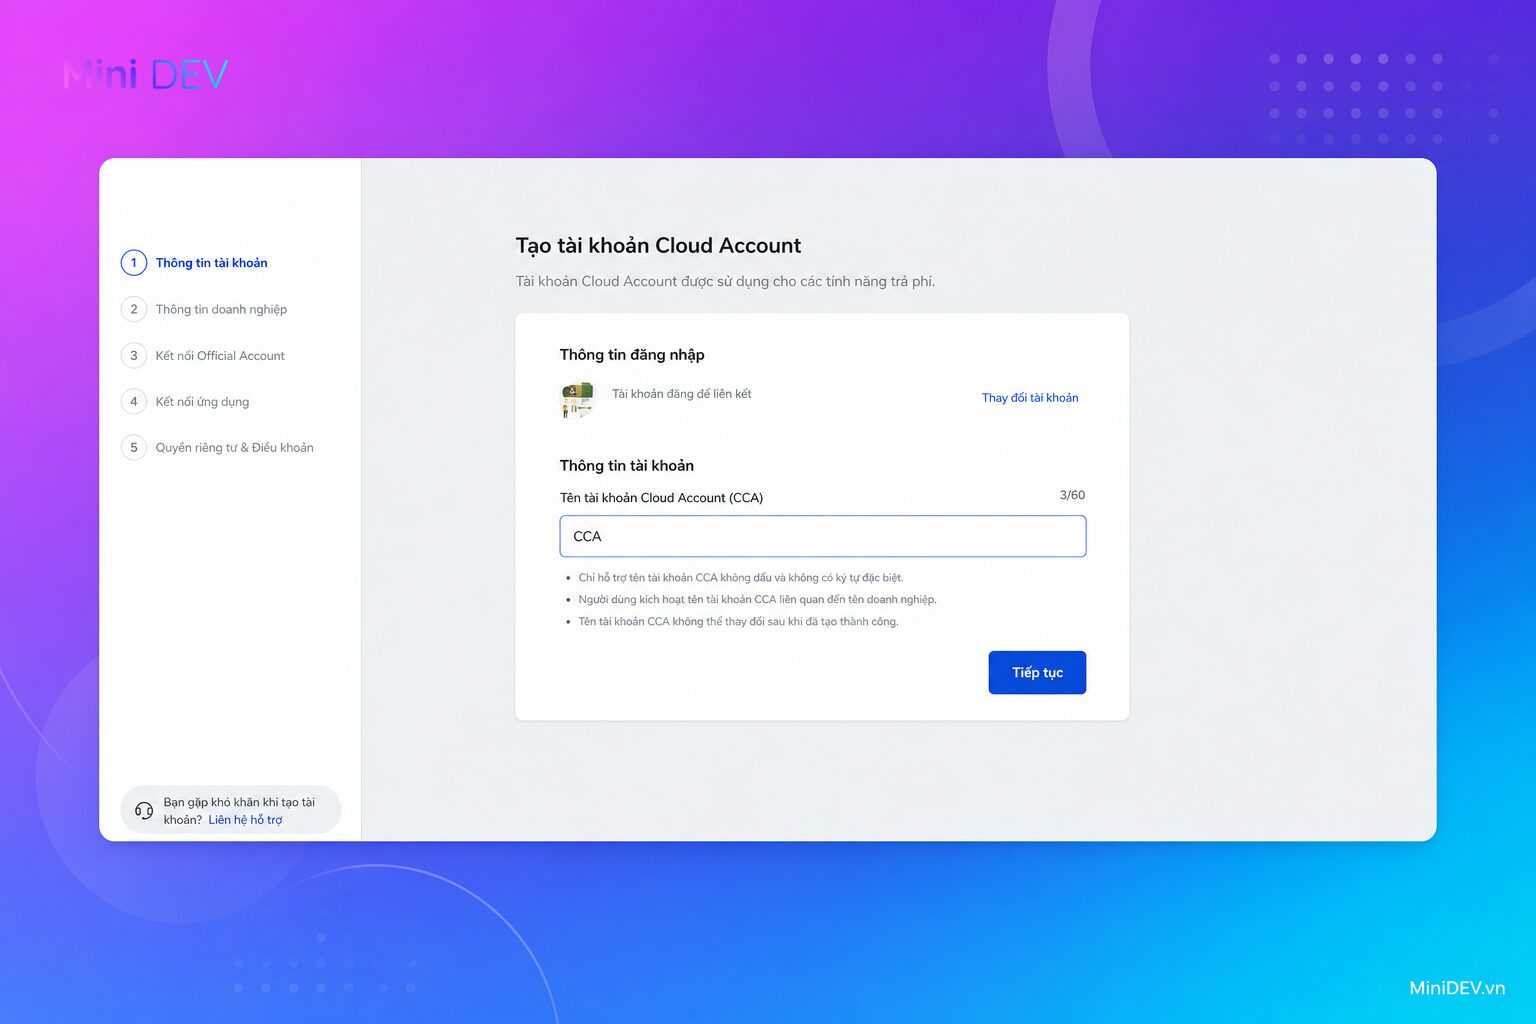Click the Tên tài khoản Cloud Account (CCA) label
This screenshot has height=1024, width=1536.
(661, 497)
